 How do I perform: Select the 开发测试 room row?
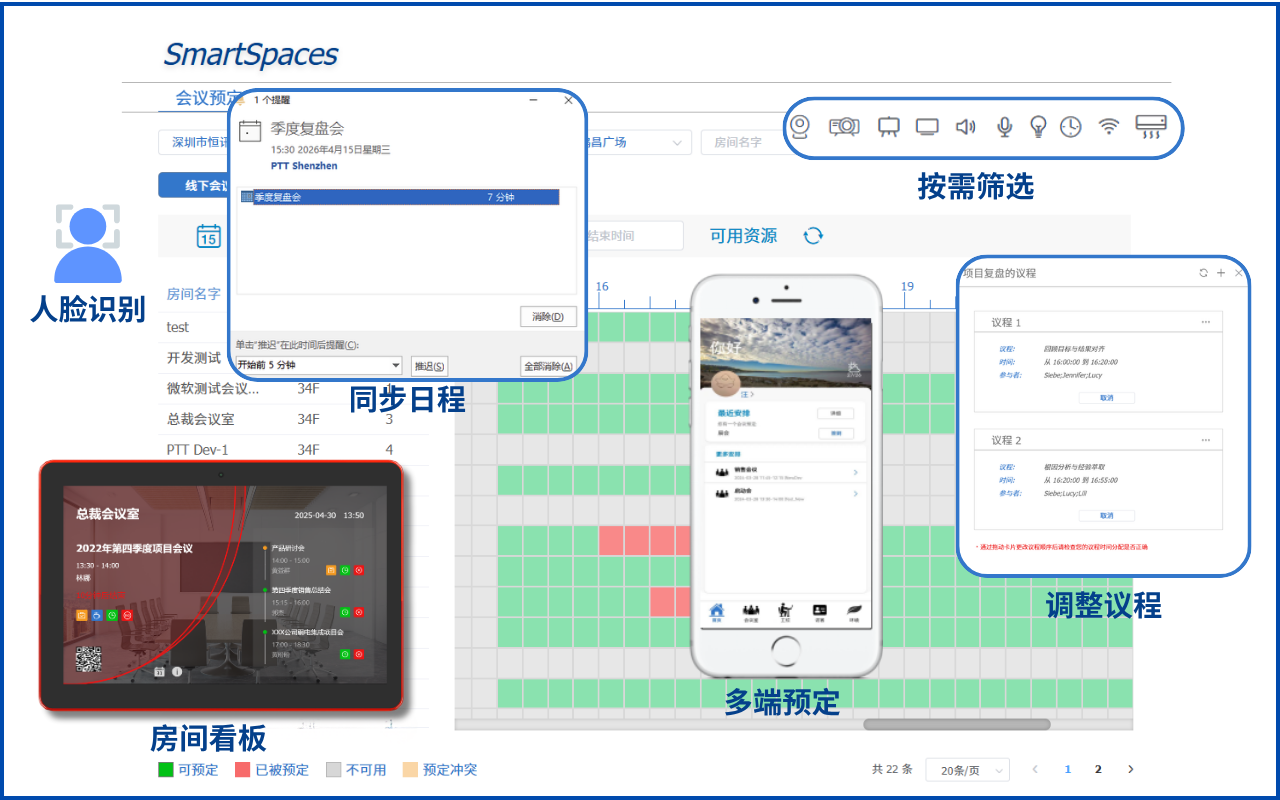[x=194, y=357]
